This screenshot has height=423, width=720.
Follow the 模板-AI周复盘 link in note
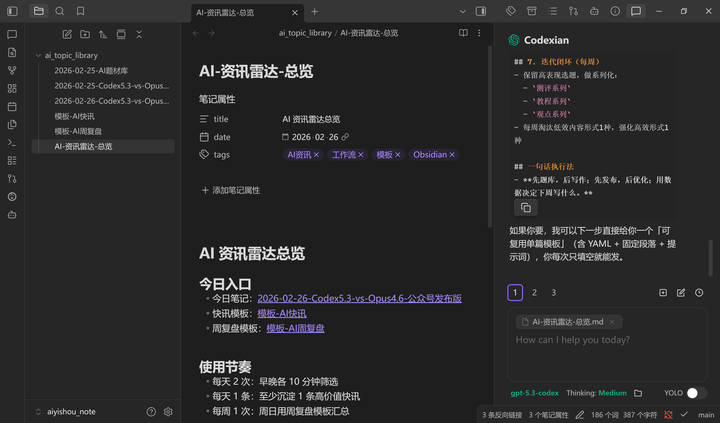295,328
